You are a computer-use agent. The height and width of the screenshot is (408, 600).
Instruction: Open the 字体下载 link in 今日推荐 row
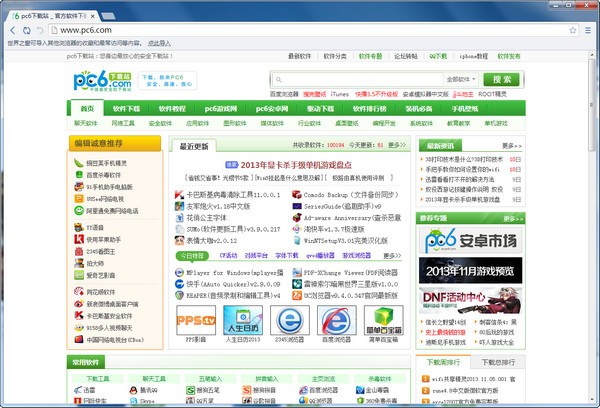[287, 255]
